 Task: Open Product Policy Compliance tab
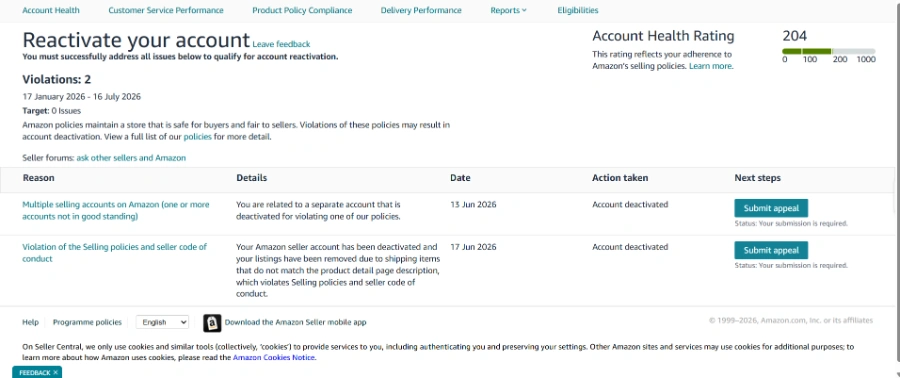click(302, 10)
